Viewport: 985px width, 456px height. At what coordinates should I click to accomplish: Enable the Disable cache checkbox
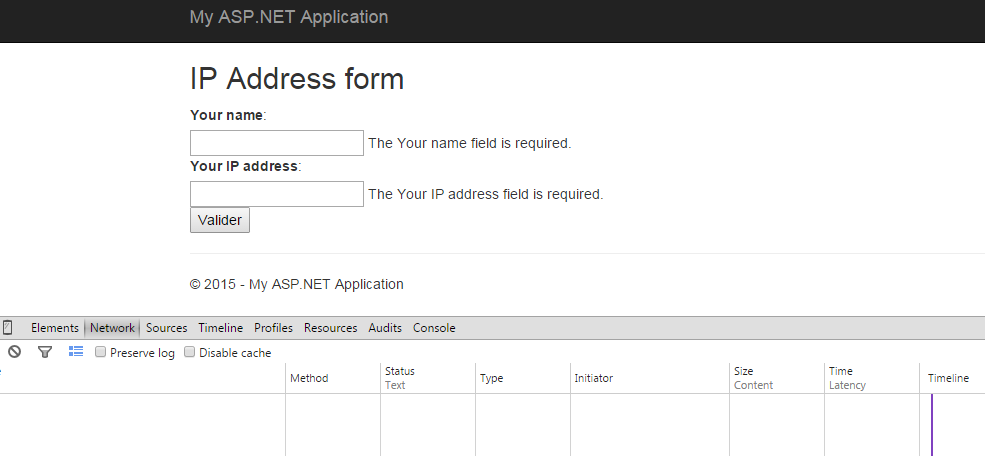pos(190,353)
